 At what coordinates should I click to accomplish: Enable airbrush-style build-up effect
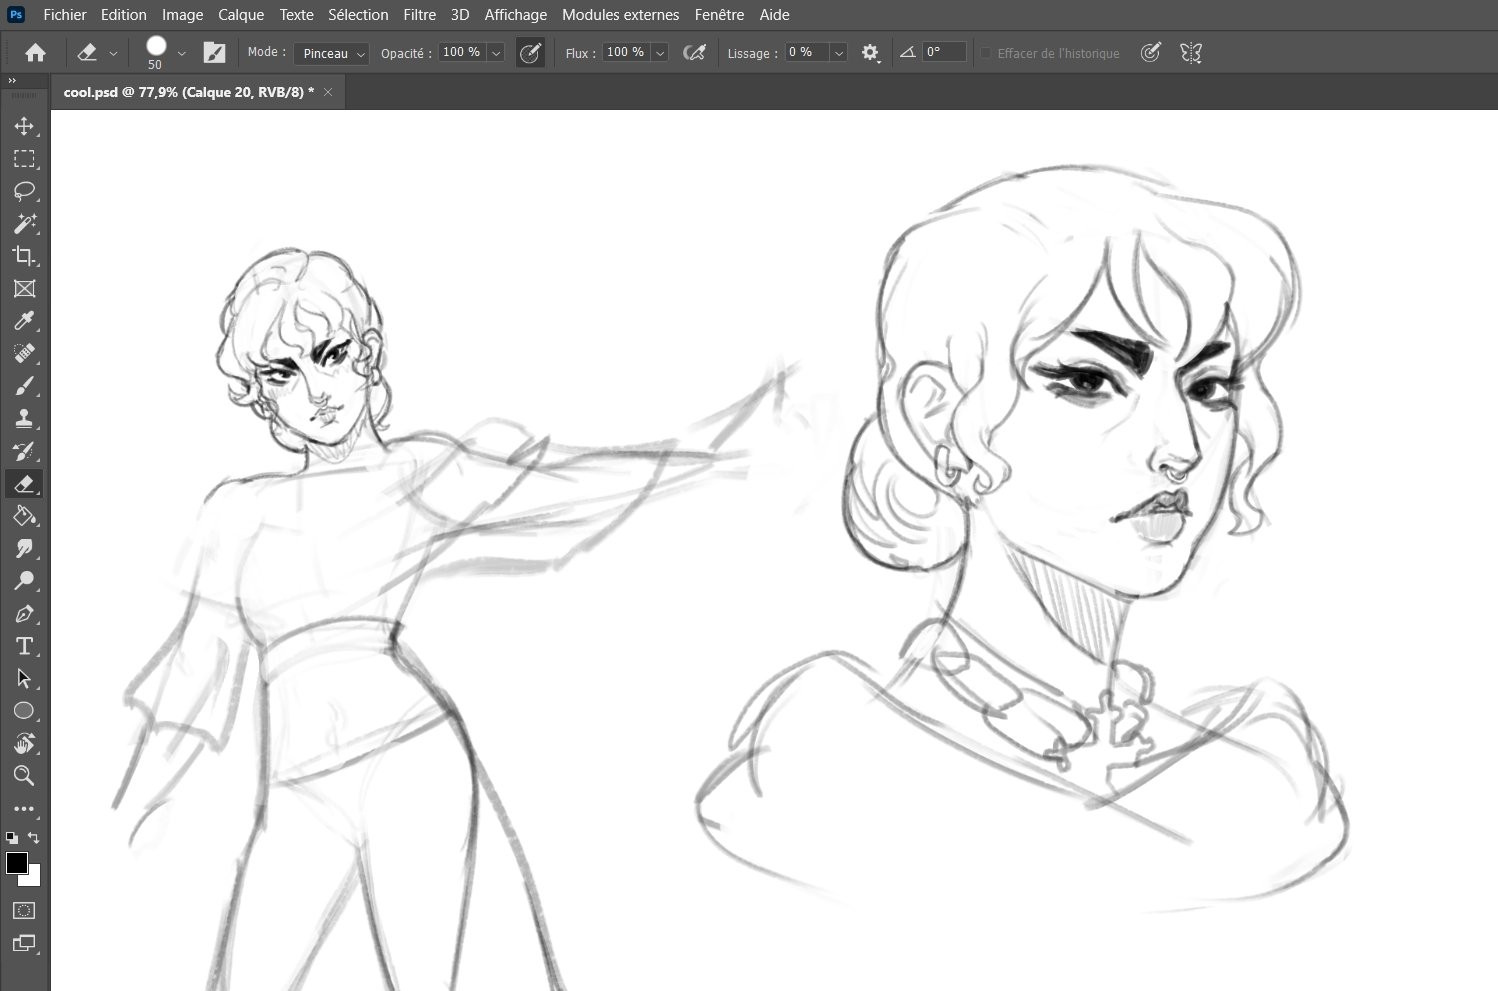[694, 53]
